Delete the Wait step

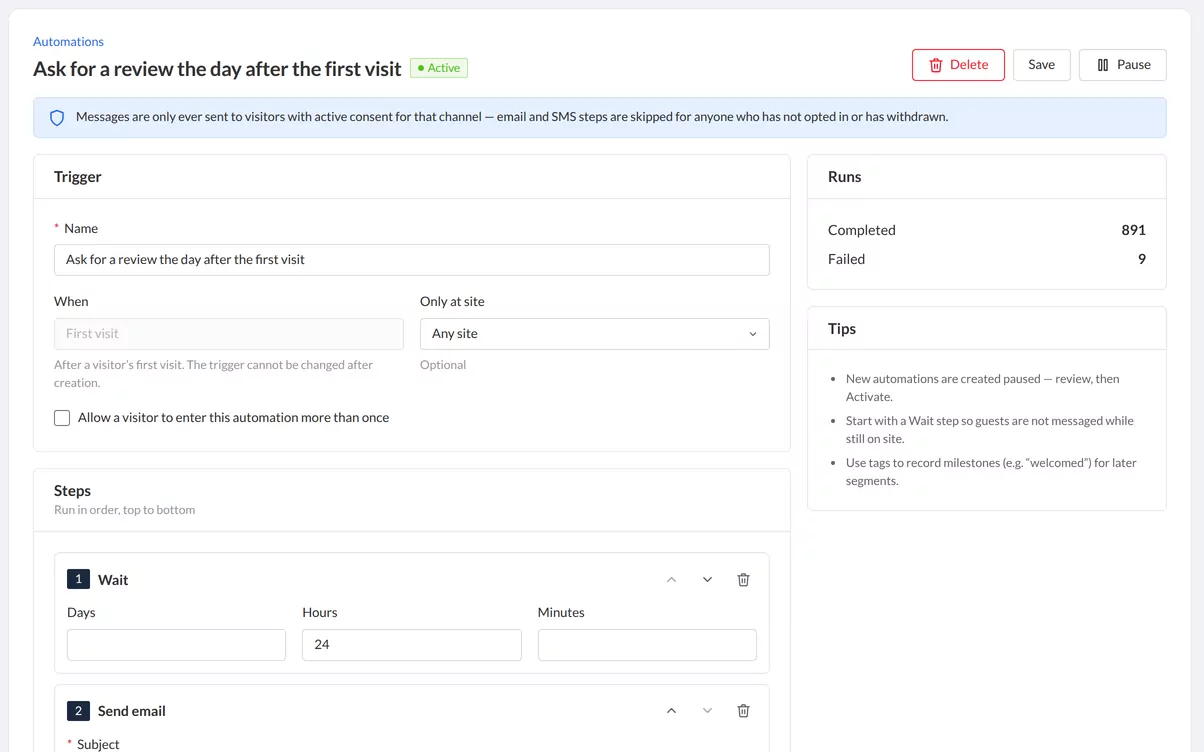pos(743,580)
